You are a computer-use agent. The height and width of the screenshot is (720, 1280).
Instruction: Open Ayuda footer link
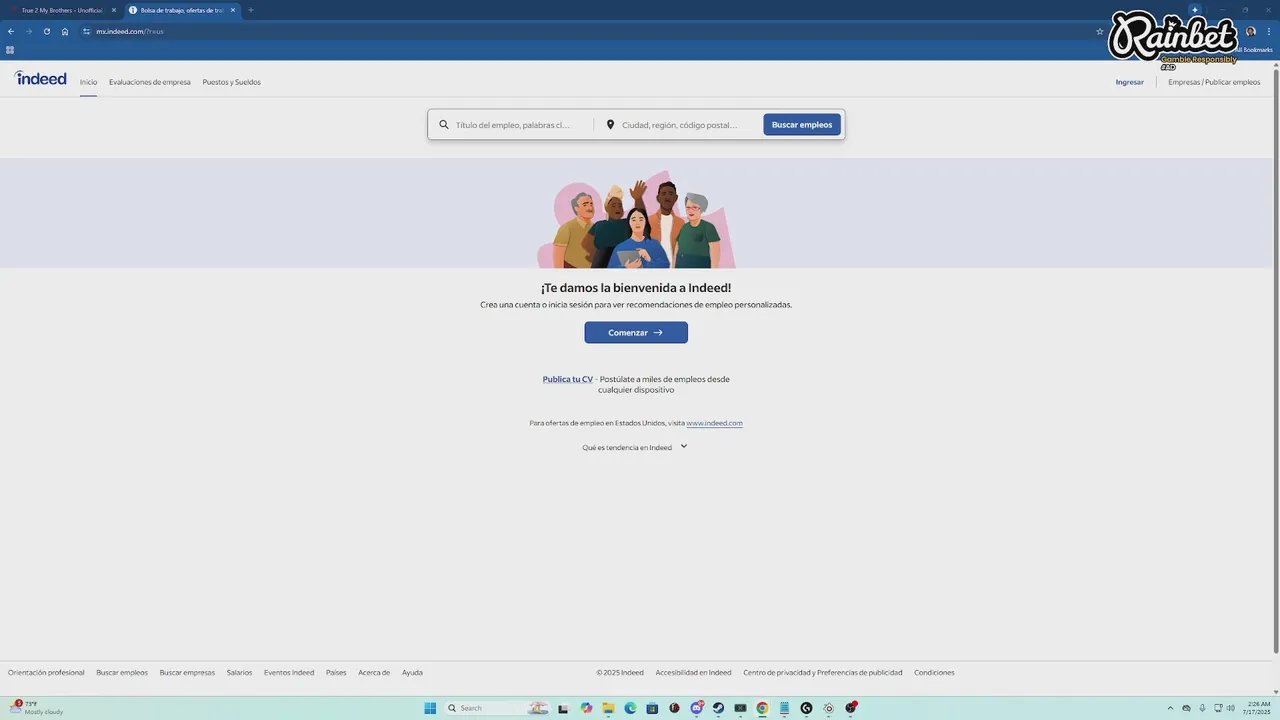pos(412,673)
